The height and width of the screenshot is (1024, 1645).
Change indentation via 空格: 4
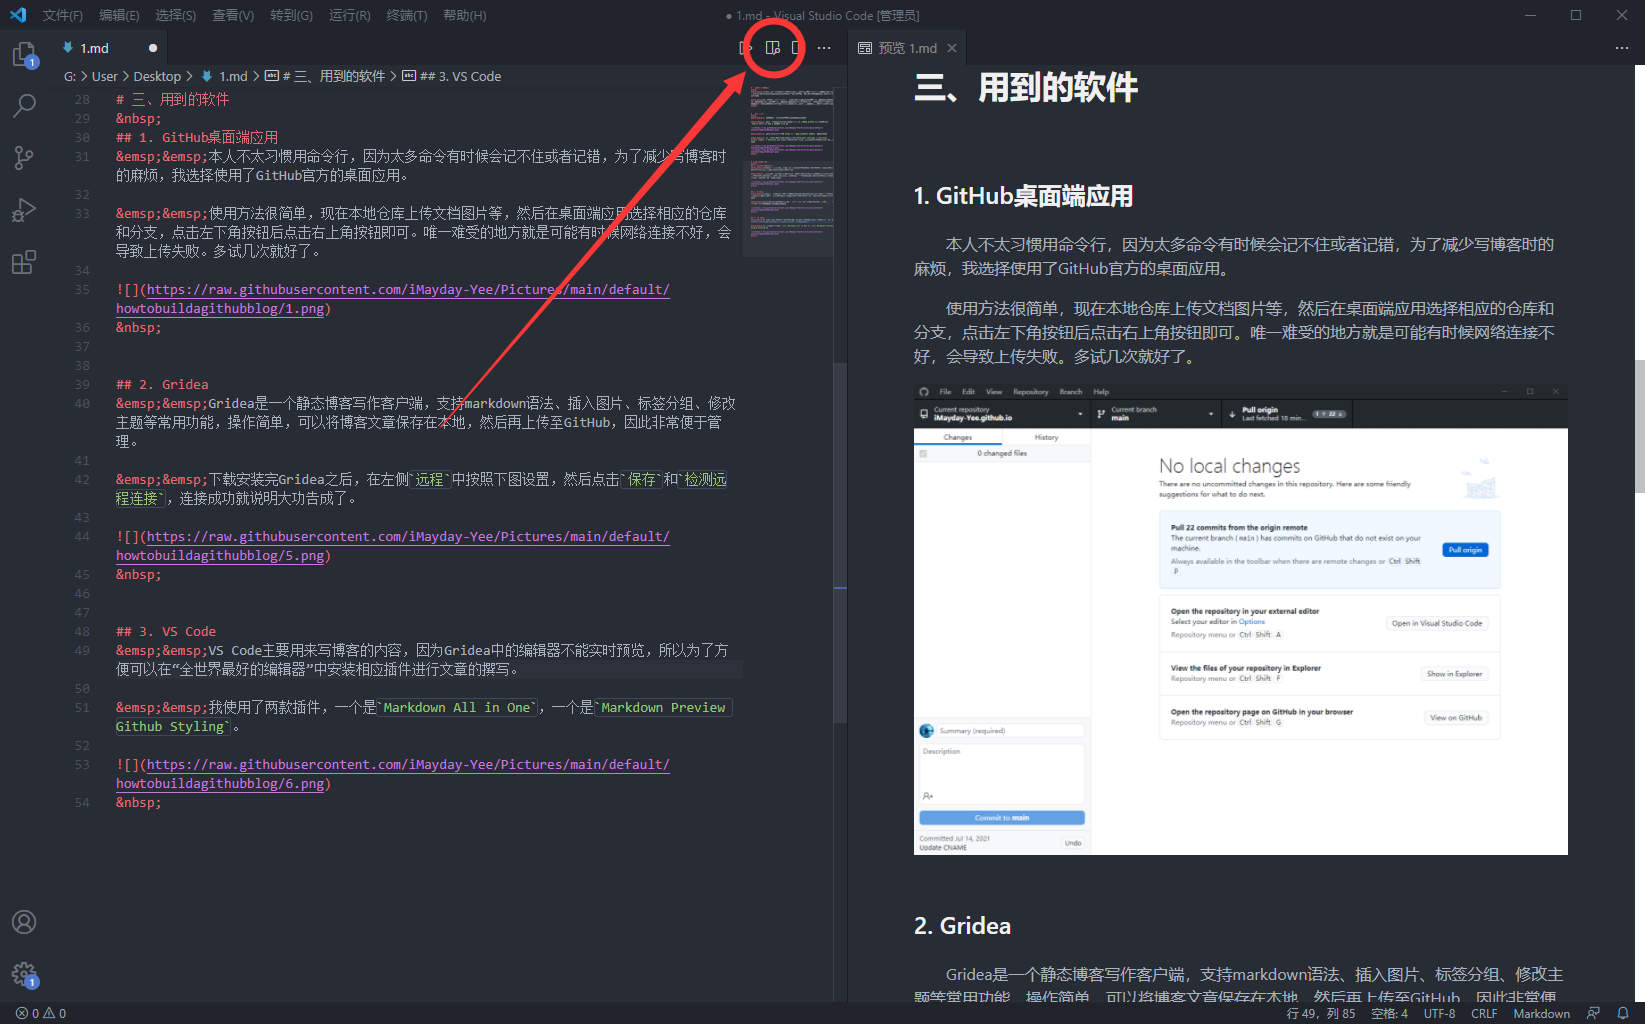(x=1389, y=1013)
